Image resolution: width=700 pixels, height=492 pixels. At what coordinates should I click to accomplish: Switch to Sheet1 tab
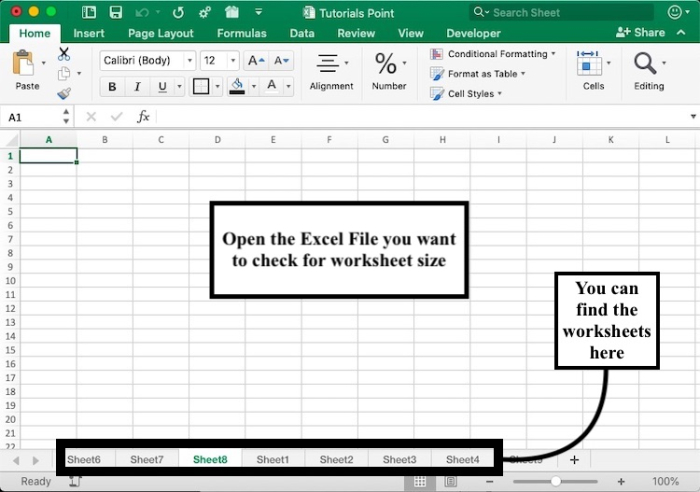273,459
